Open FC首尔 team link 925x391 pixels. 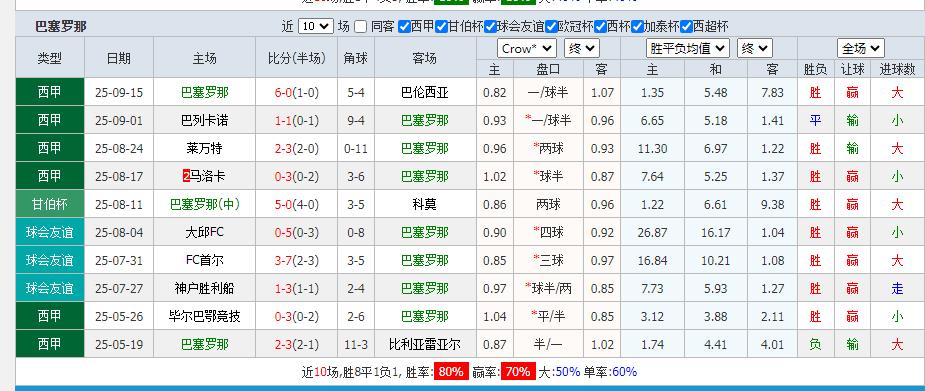coord(204,260)
